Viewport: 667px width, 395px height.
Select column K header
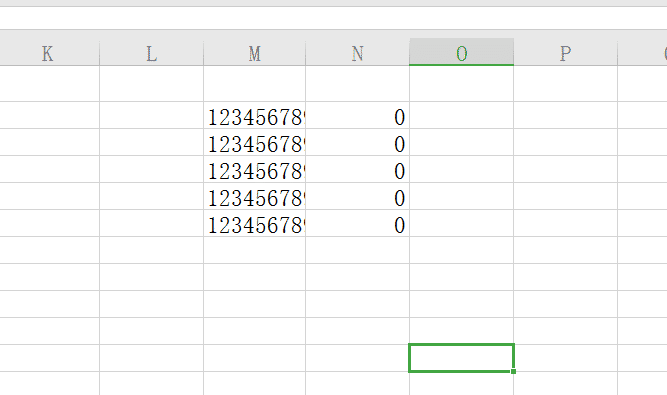(49, 54)
